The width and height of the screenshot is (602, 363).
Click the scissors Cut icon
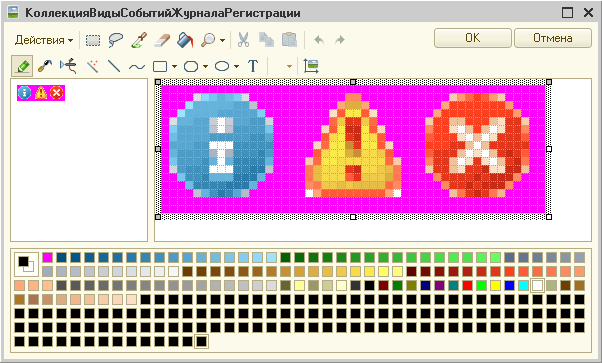point(243,40)
